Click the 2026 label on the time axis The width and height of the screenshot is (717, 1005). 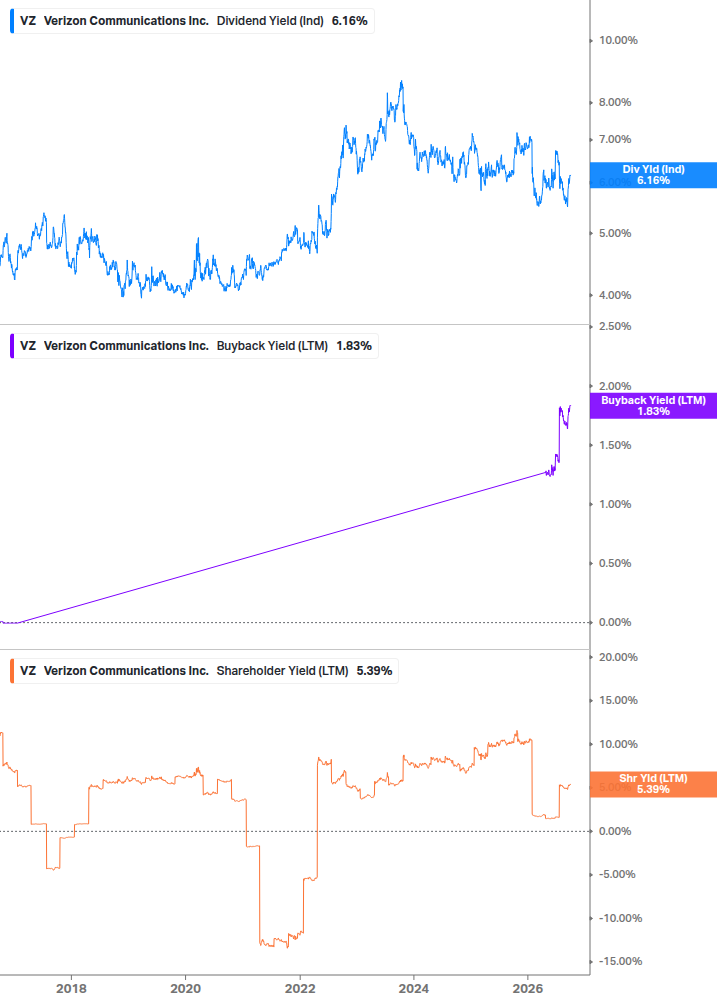click(x=528, y=988)
